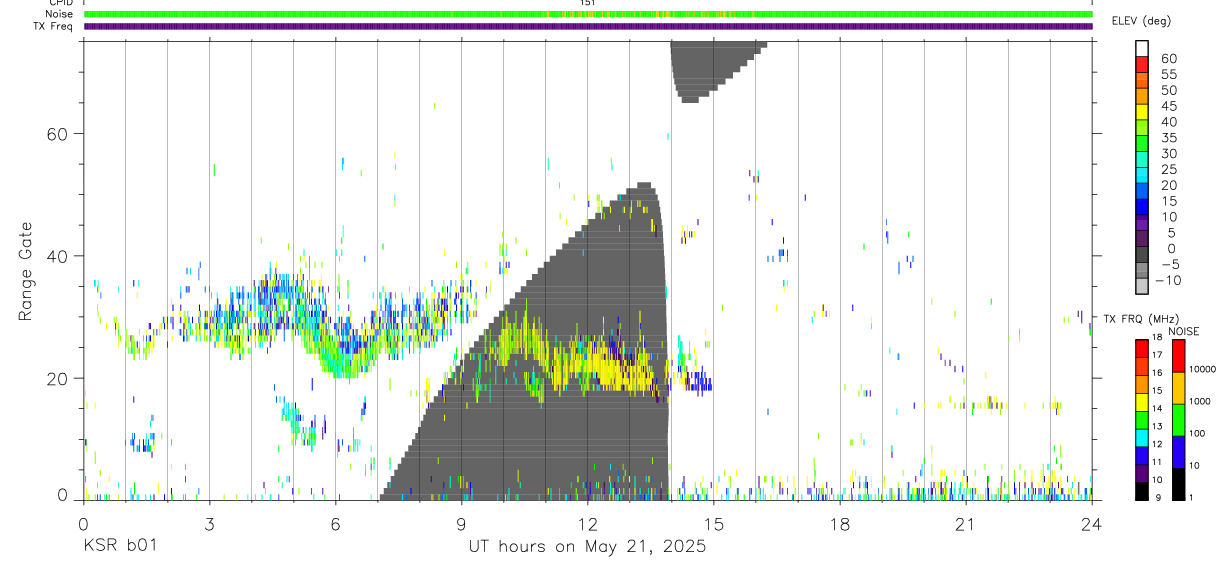Click the cyan segment of TX FRQ scale
Viewport: 1228px width, 567px height.
tap(1142, 436)
